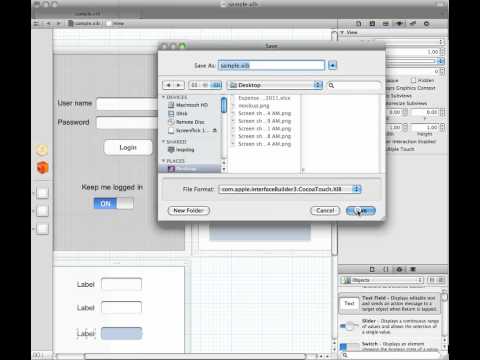Switch Save dialog to icon view

(194, 85)
